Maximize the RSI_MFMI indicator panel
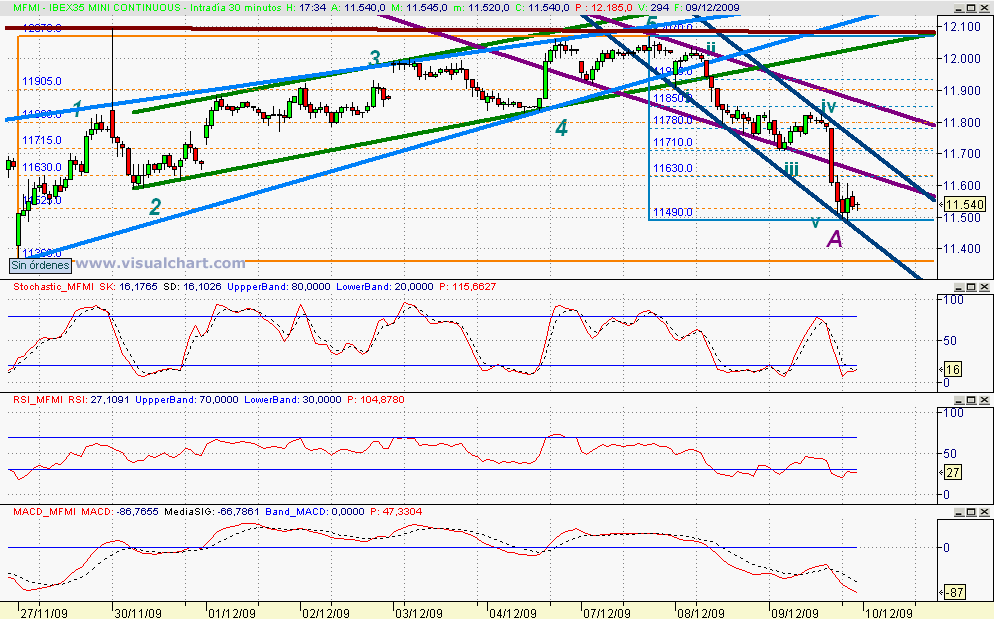The image size is (994, 619). pyautogui.click(x=971, y=400)
